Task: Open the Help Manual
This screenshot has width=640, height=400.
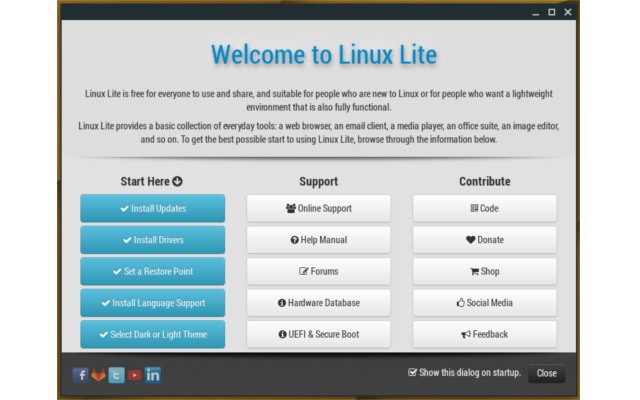Action: 318,240
